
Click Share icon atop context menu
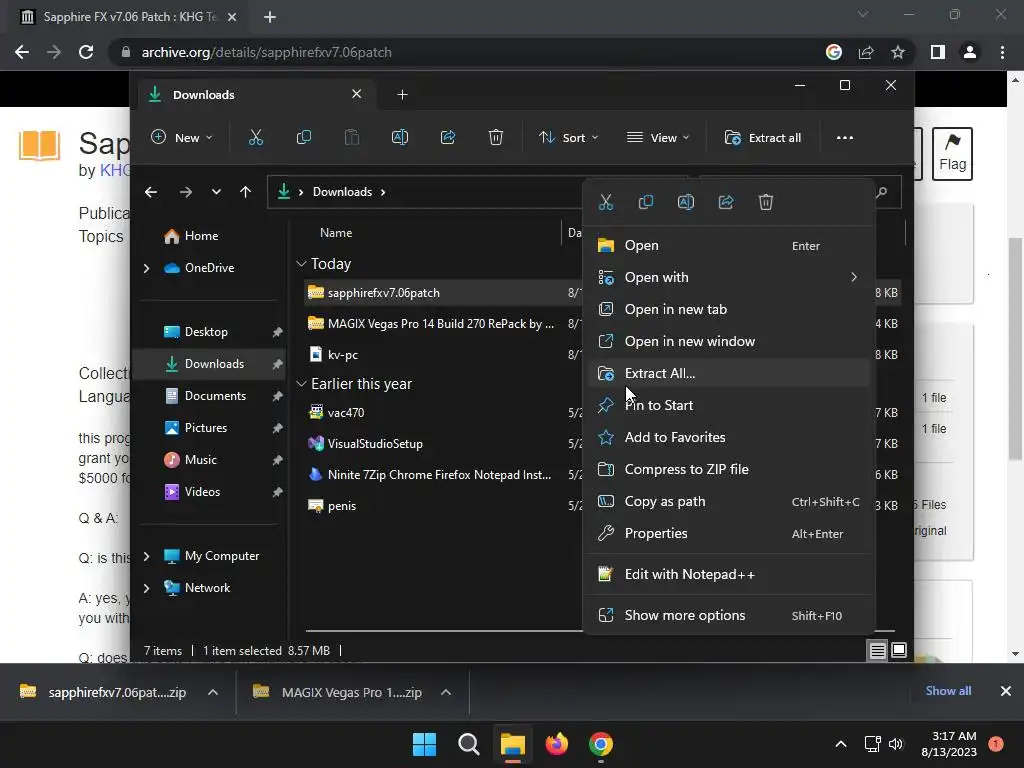click(x=726, y=202)
